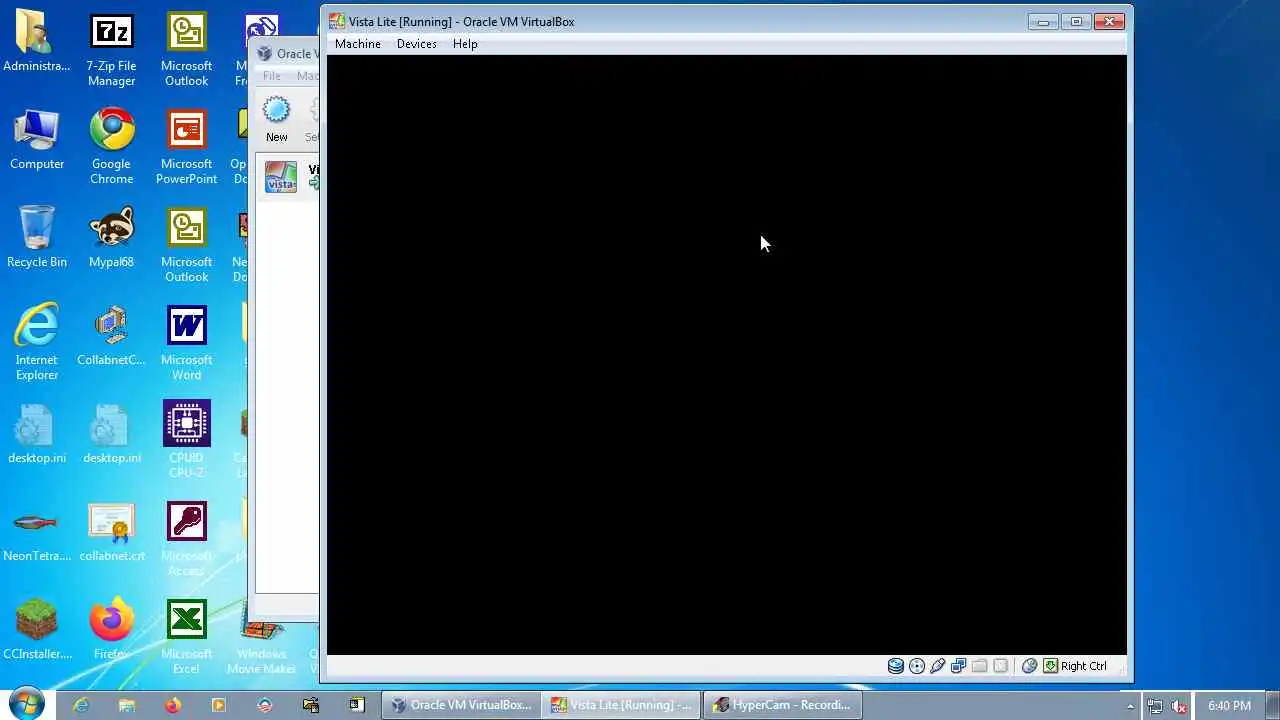Open Google Chrome desktop icon

pos(111,147)
